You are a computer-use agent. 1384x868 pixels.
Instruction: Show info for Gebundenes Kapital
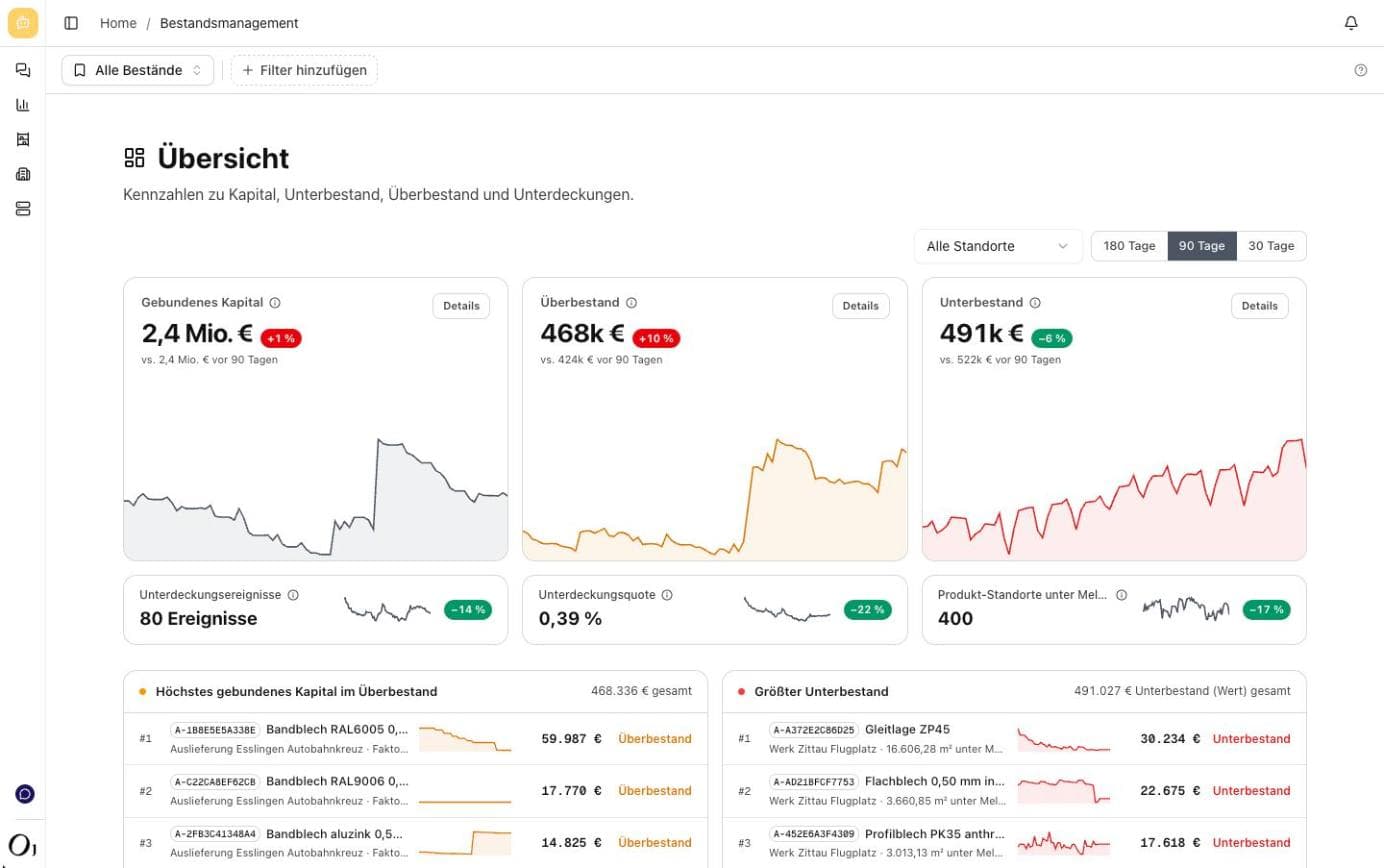275,303
